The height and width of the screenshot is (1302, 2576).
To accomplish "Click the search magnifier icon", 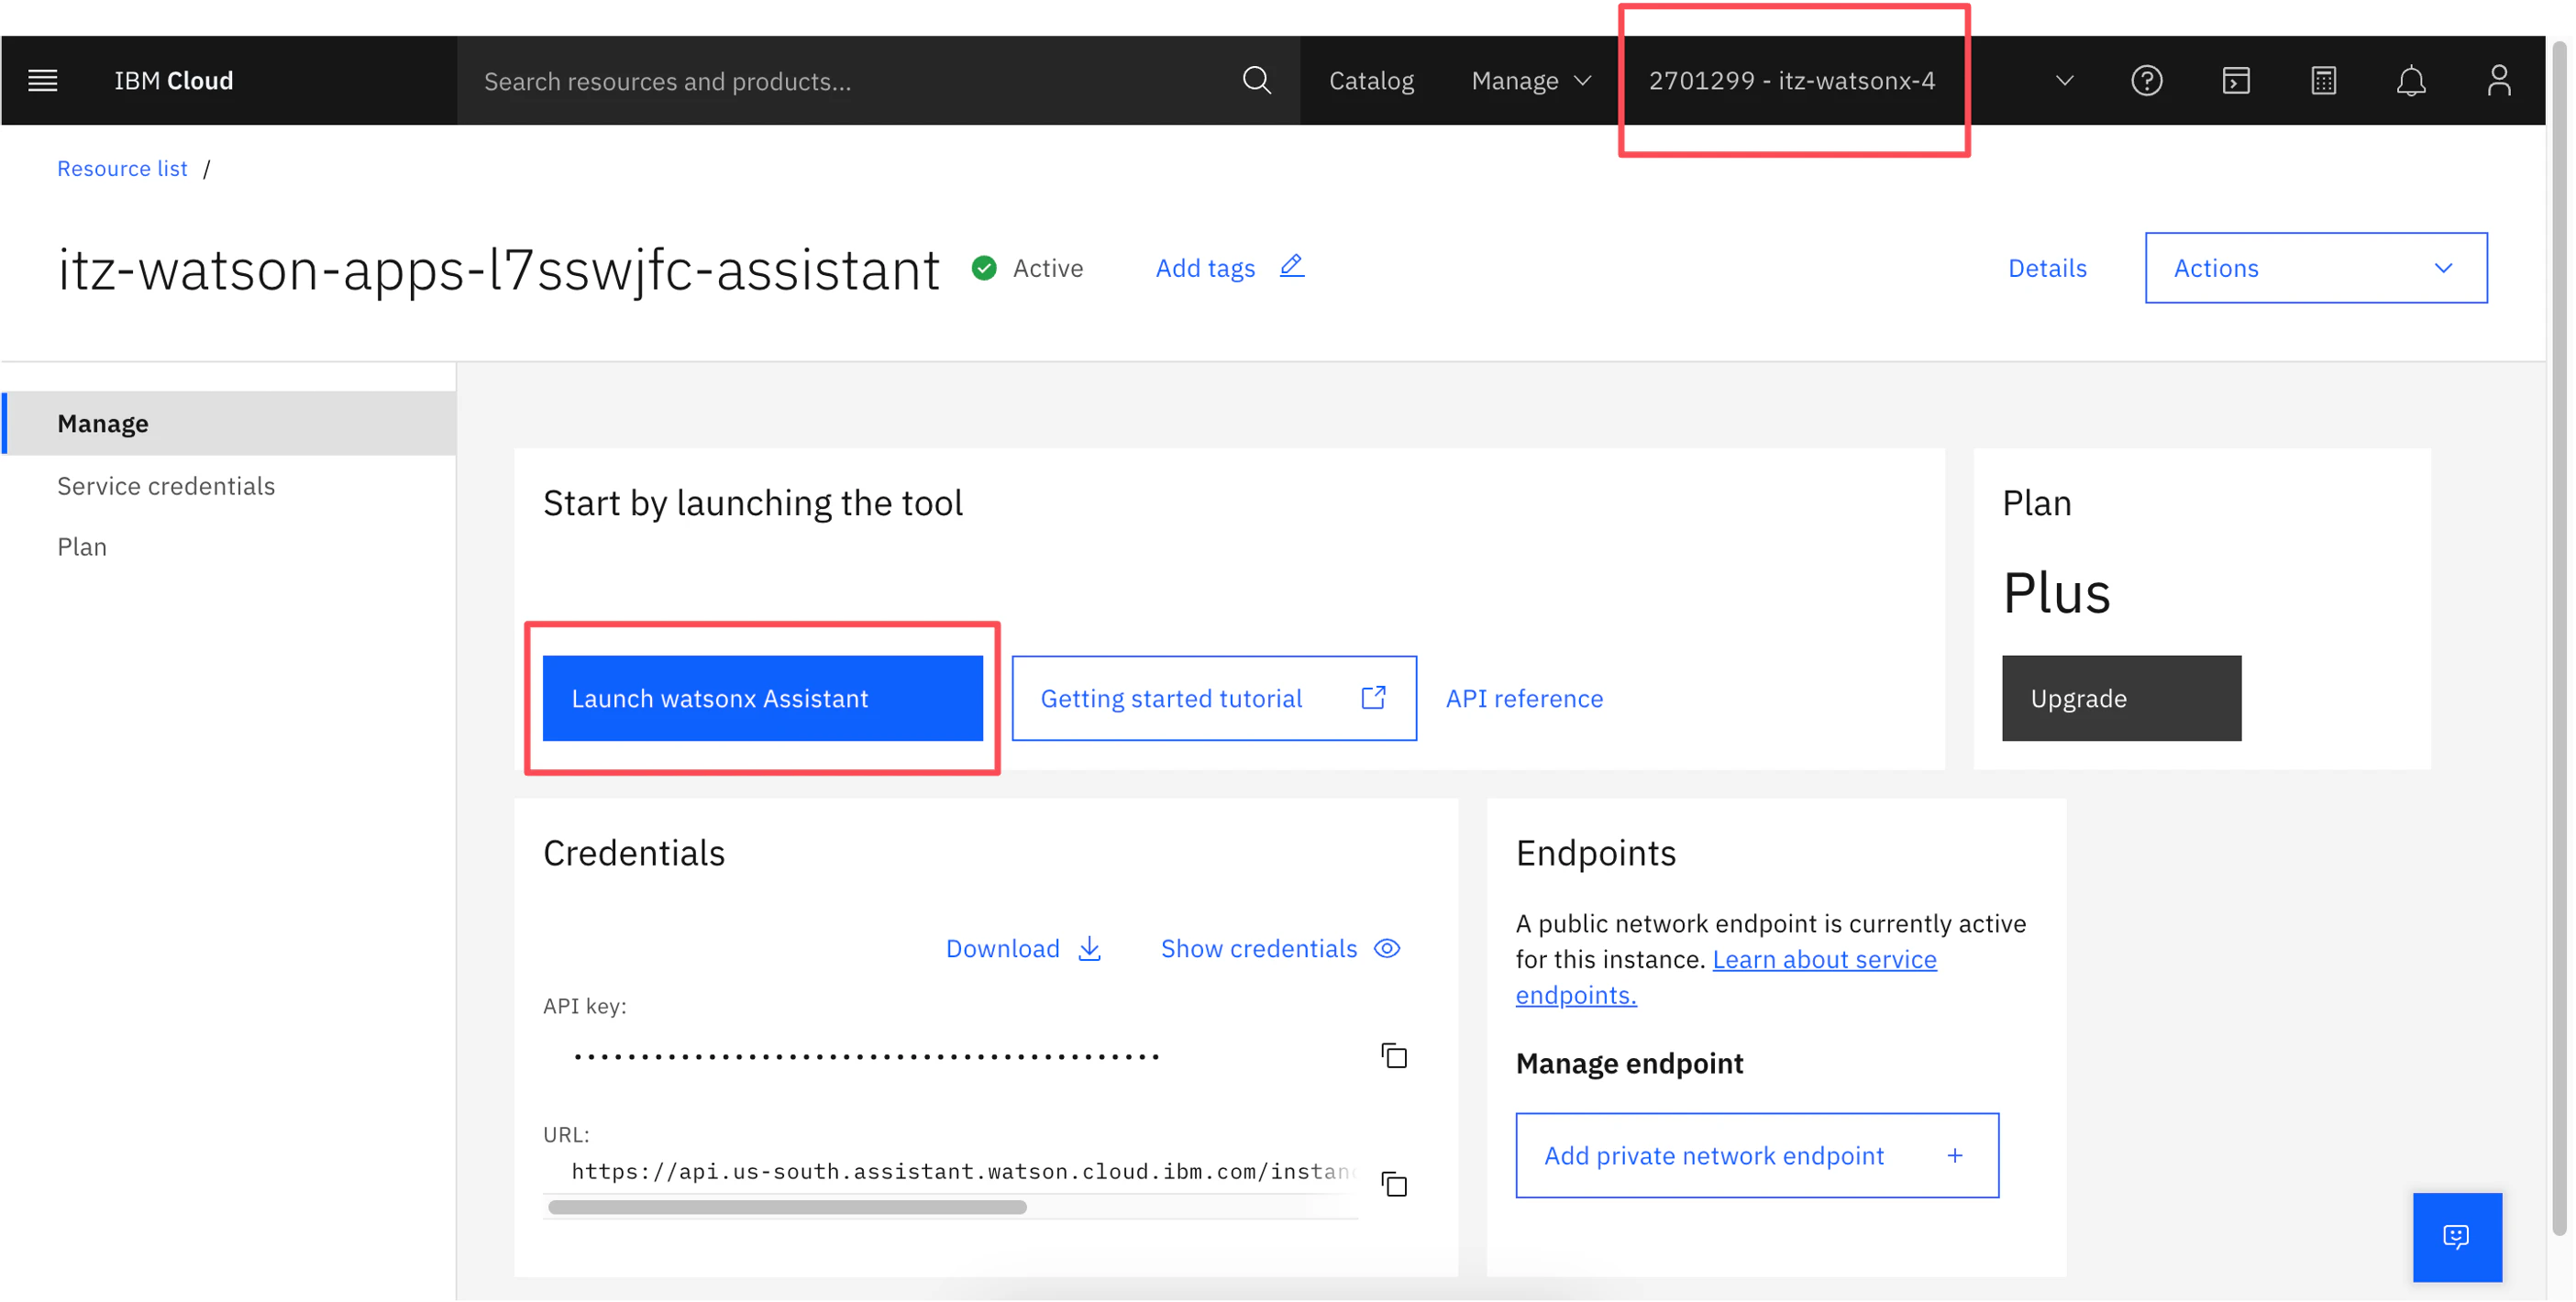I will coord(1256,80).
